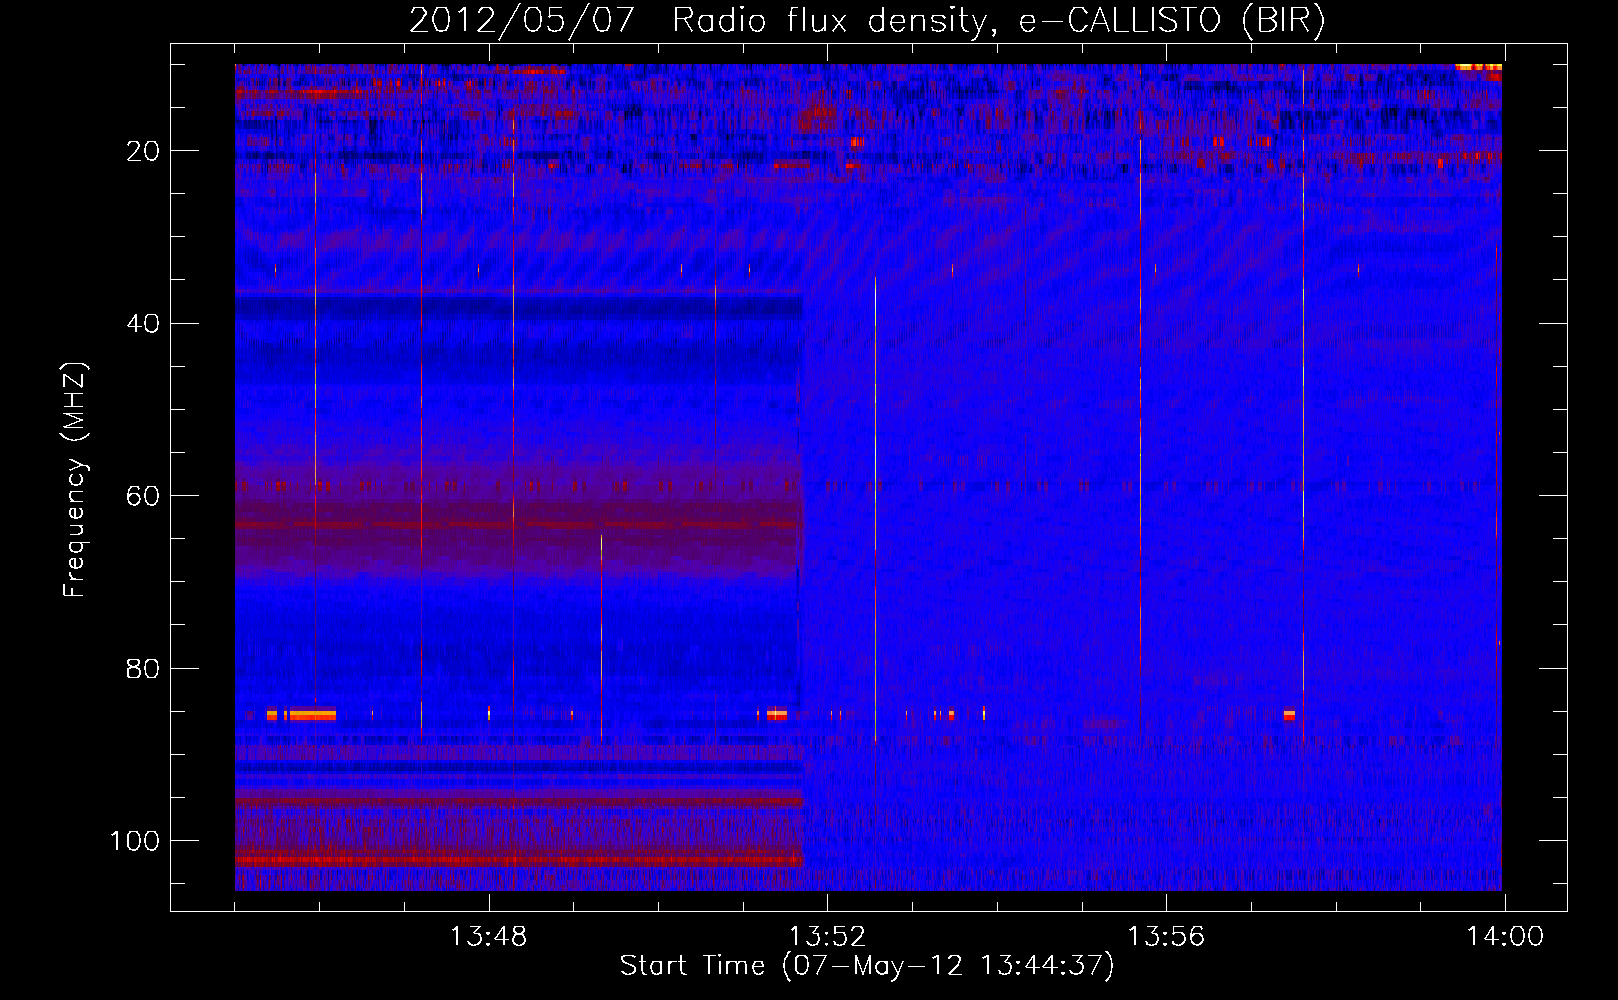
Task: Click the 'Start Time (07-May-12 13:44:37)' axis label
Action: pyautogui.click(x=866, y=966)
